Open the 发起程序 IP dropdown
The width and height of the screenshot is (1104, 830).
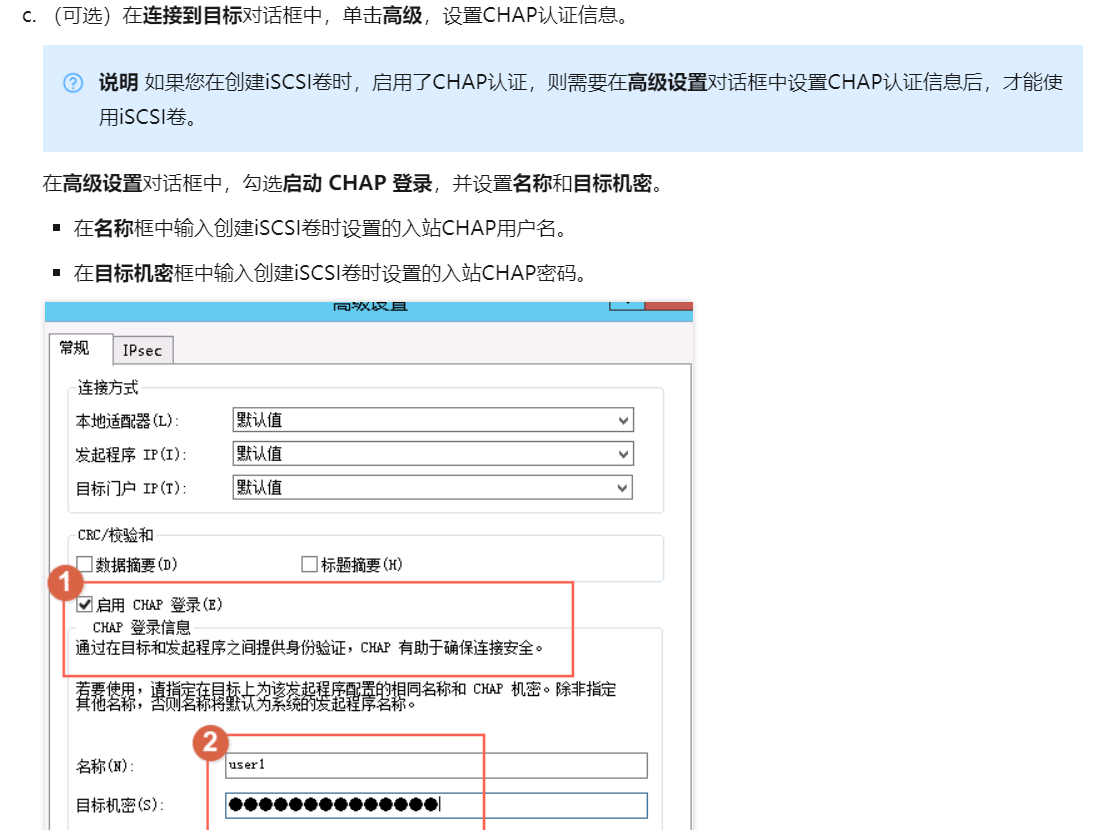pyautogui.click(x=432, y=453)
